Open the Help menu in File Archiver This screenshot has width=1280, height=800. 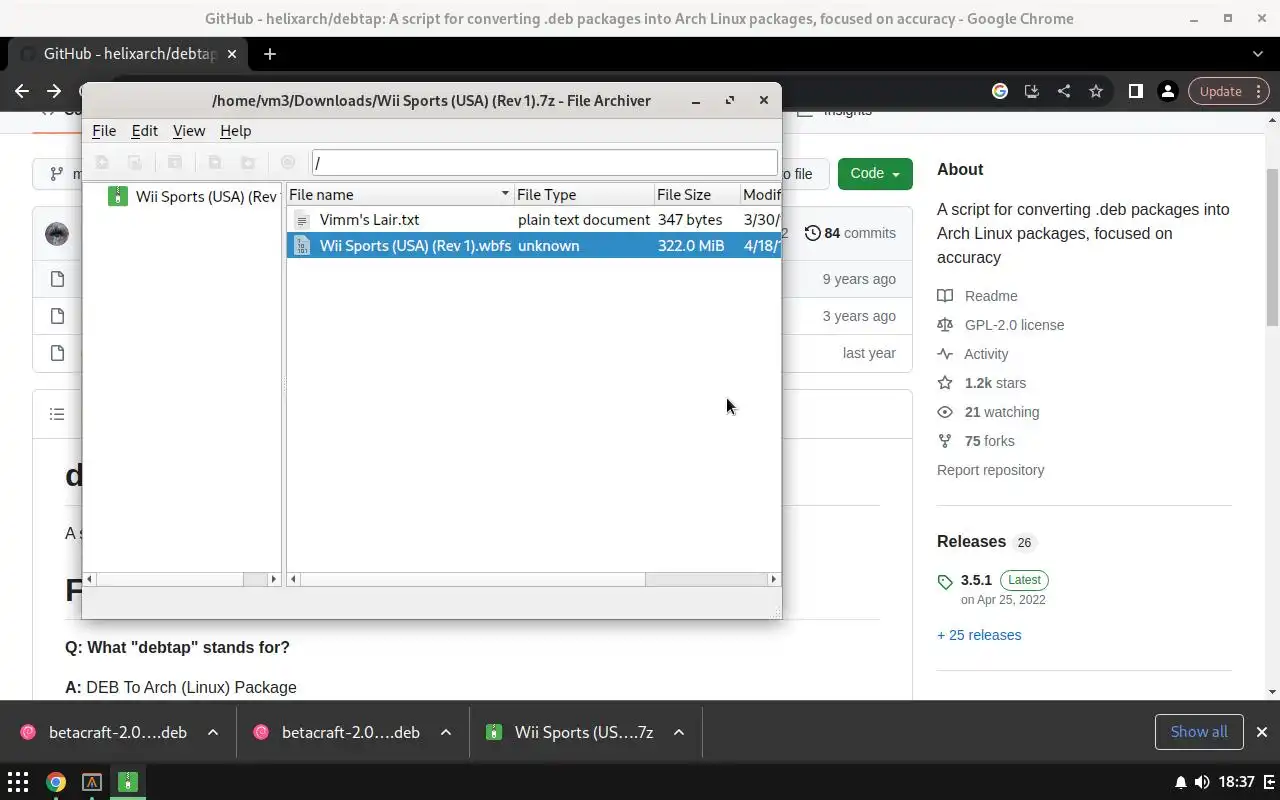click(x=235, y=131)
